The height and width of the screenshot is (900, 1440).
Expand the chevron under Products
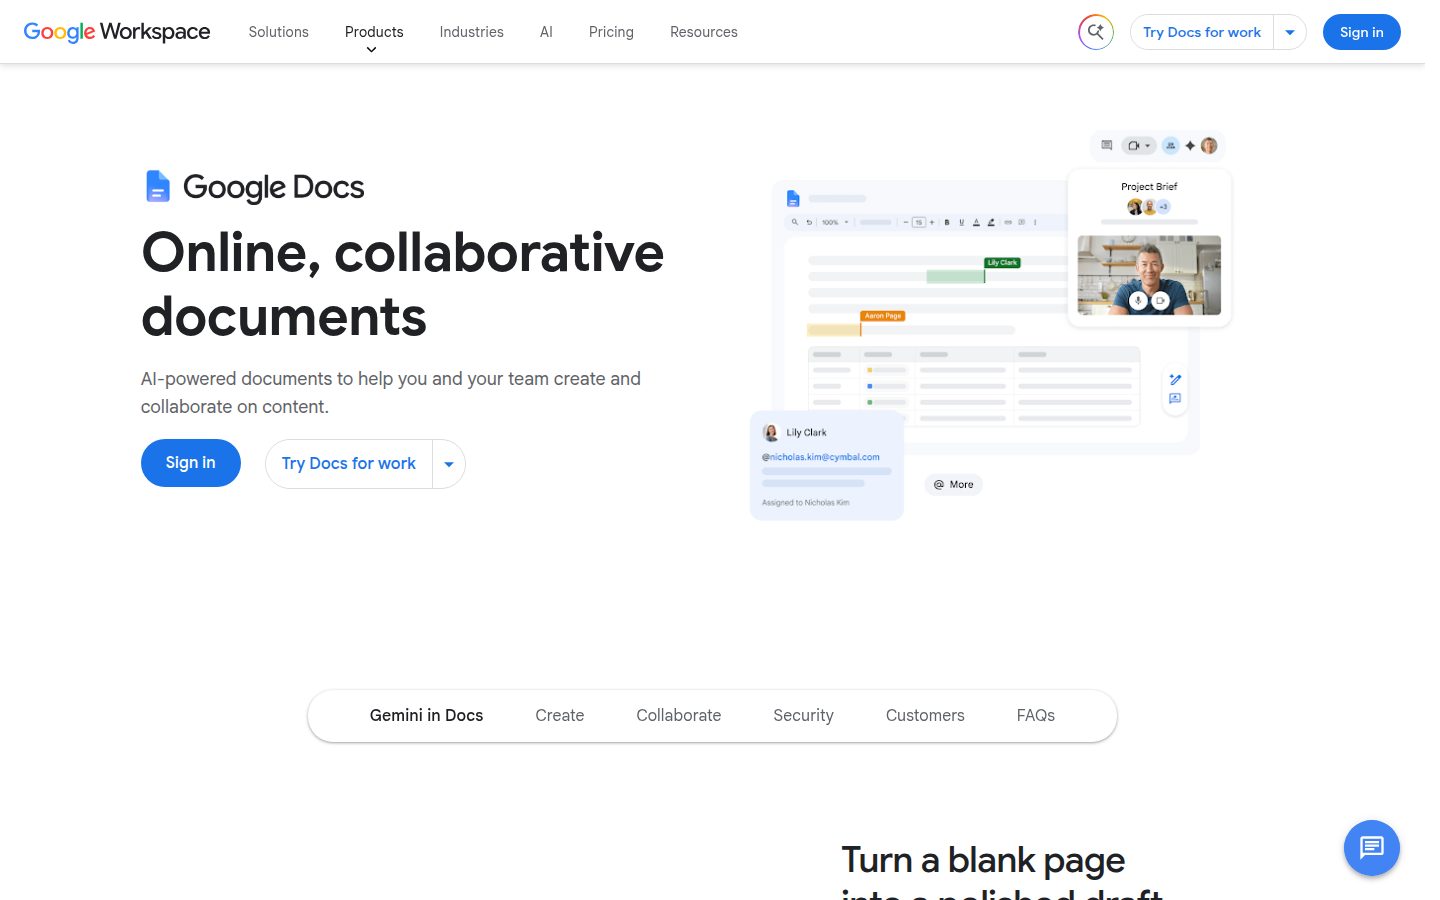[371, 50]
